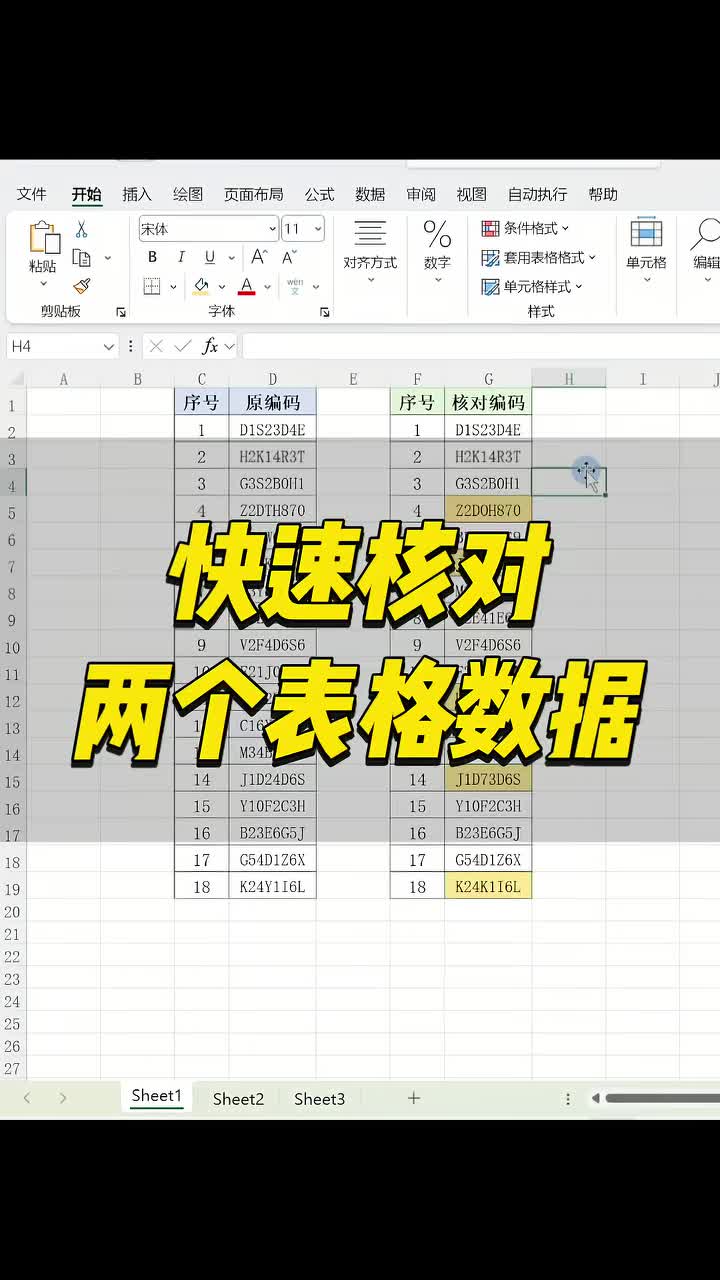Go to previous sheet arrow
Screen dimensions: 720x1280
pos(27,1098)
